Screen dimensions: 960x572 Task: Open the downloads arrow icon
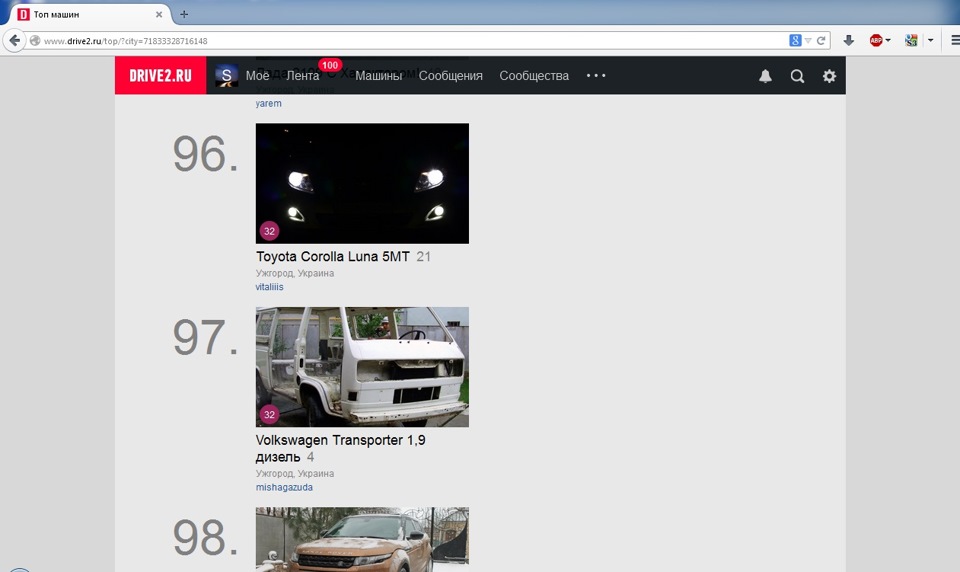pyautogui.click(x=849, y=40)
